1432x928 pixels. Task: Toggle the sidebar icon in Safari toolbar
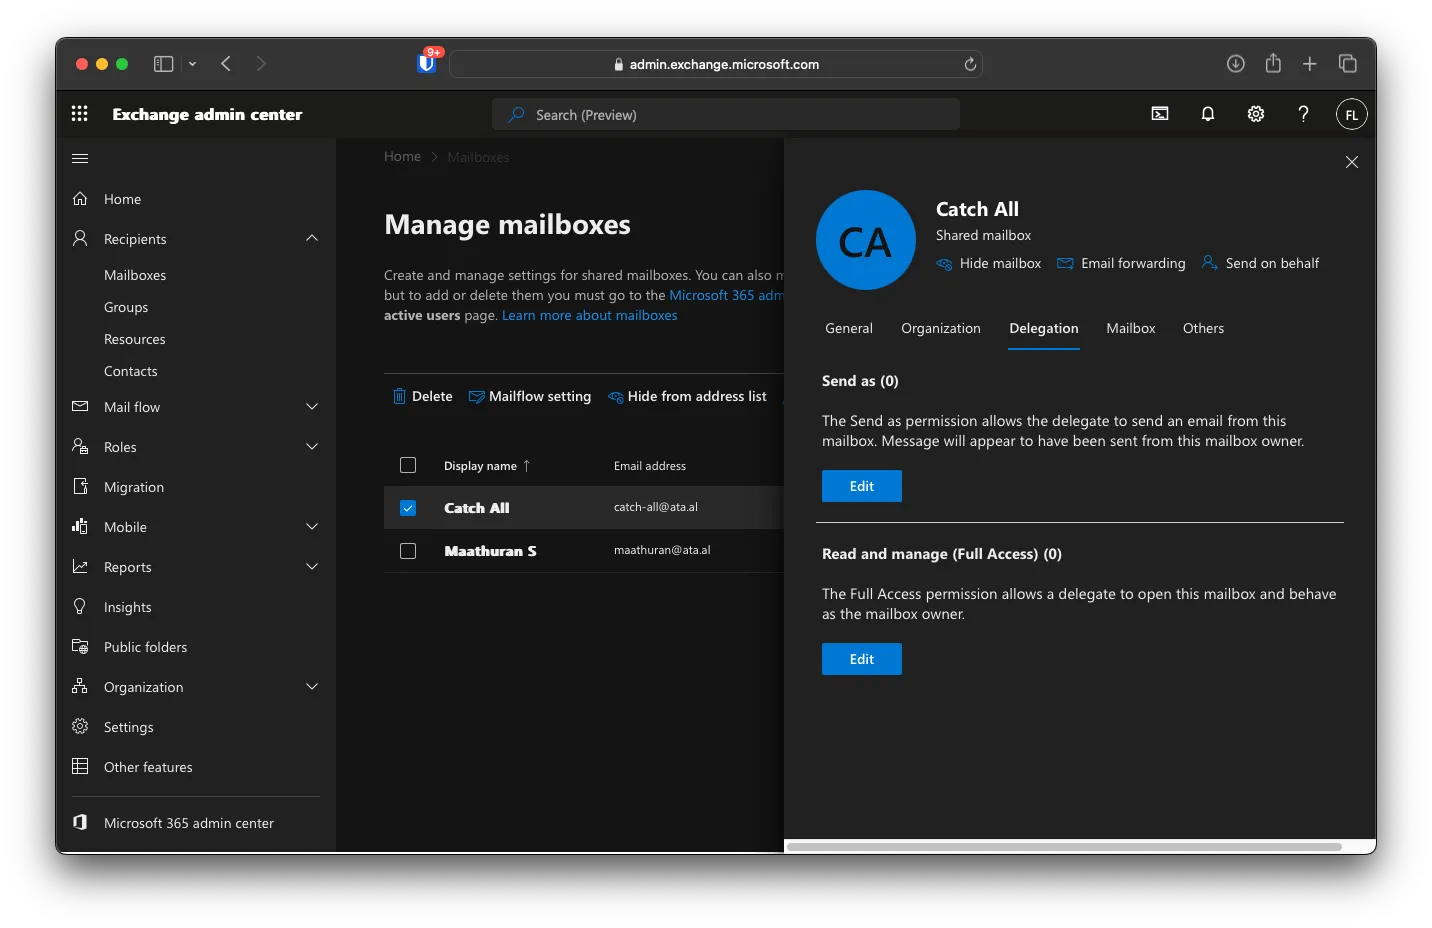[164, 64]
